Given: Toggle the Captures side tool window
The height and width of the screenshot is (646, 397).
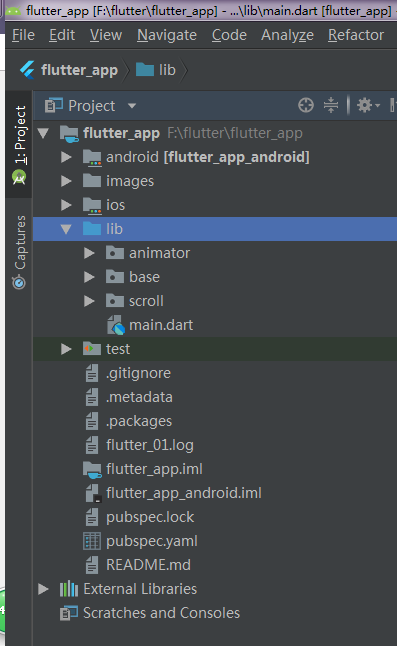Looking at the screenshot, I should point(19,252).
